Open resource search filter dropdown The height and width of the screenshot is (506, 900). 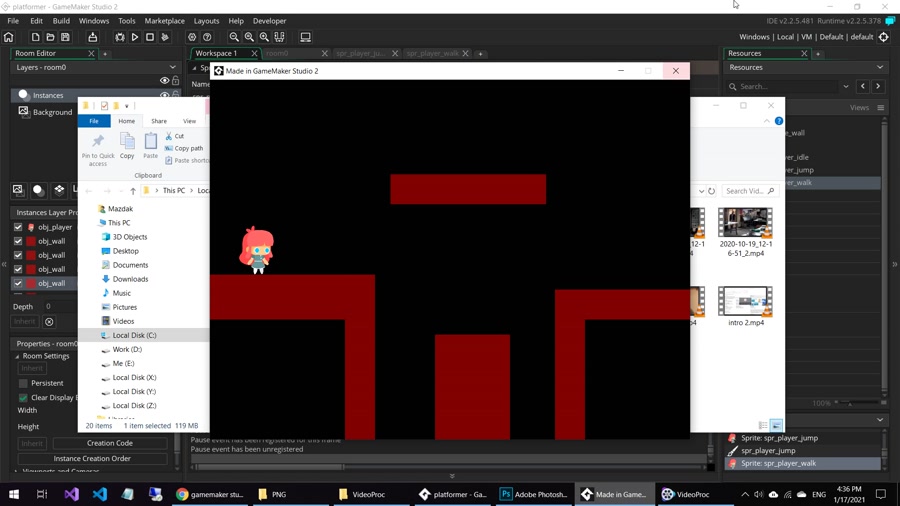point(846,87)
